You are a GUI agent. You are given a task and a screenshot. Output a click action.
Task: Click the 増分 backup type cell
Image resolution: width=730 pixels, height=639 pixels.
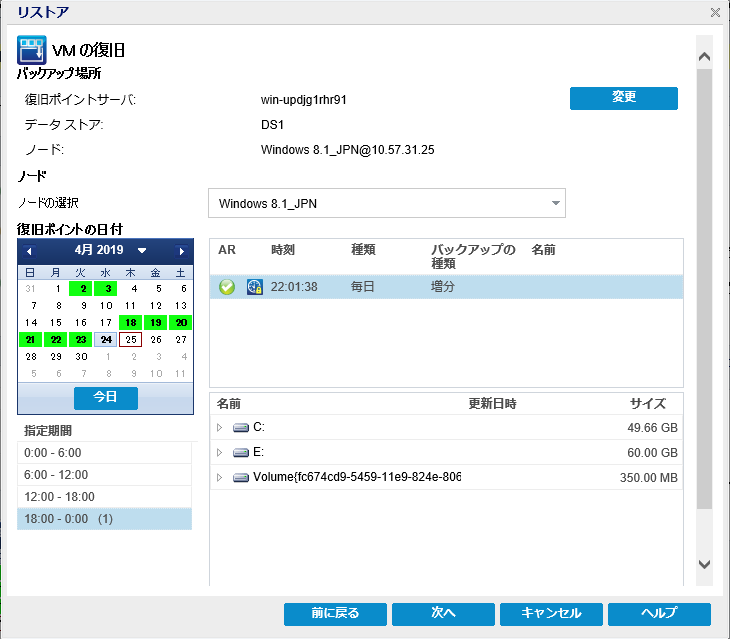tap(442, 287)
